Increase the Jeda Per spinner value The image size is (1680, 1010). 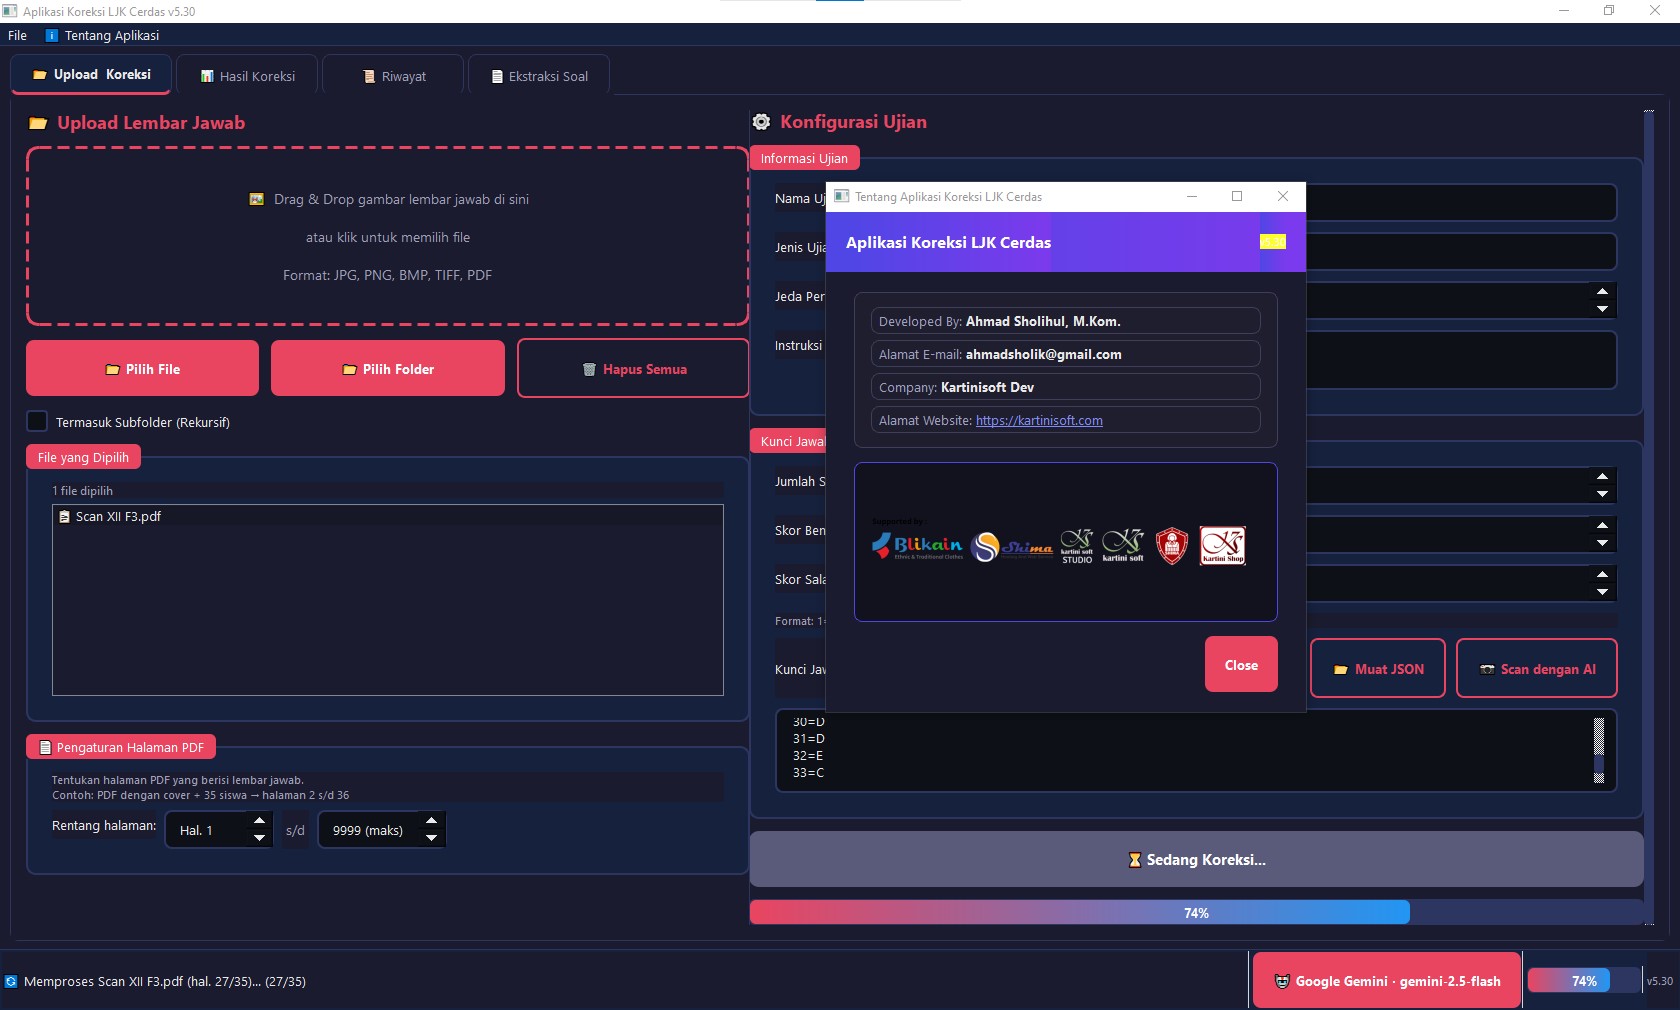(x=1602, y=292)
